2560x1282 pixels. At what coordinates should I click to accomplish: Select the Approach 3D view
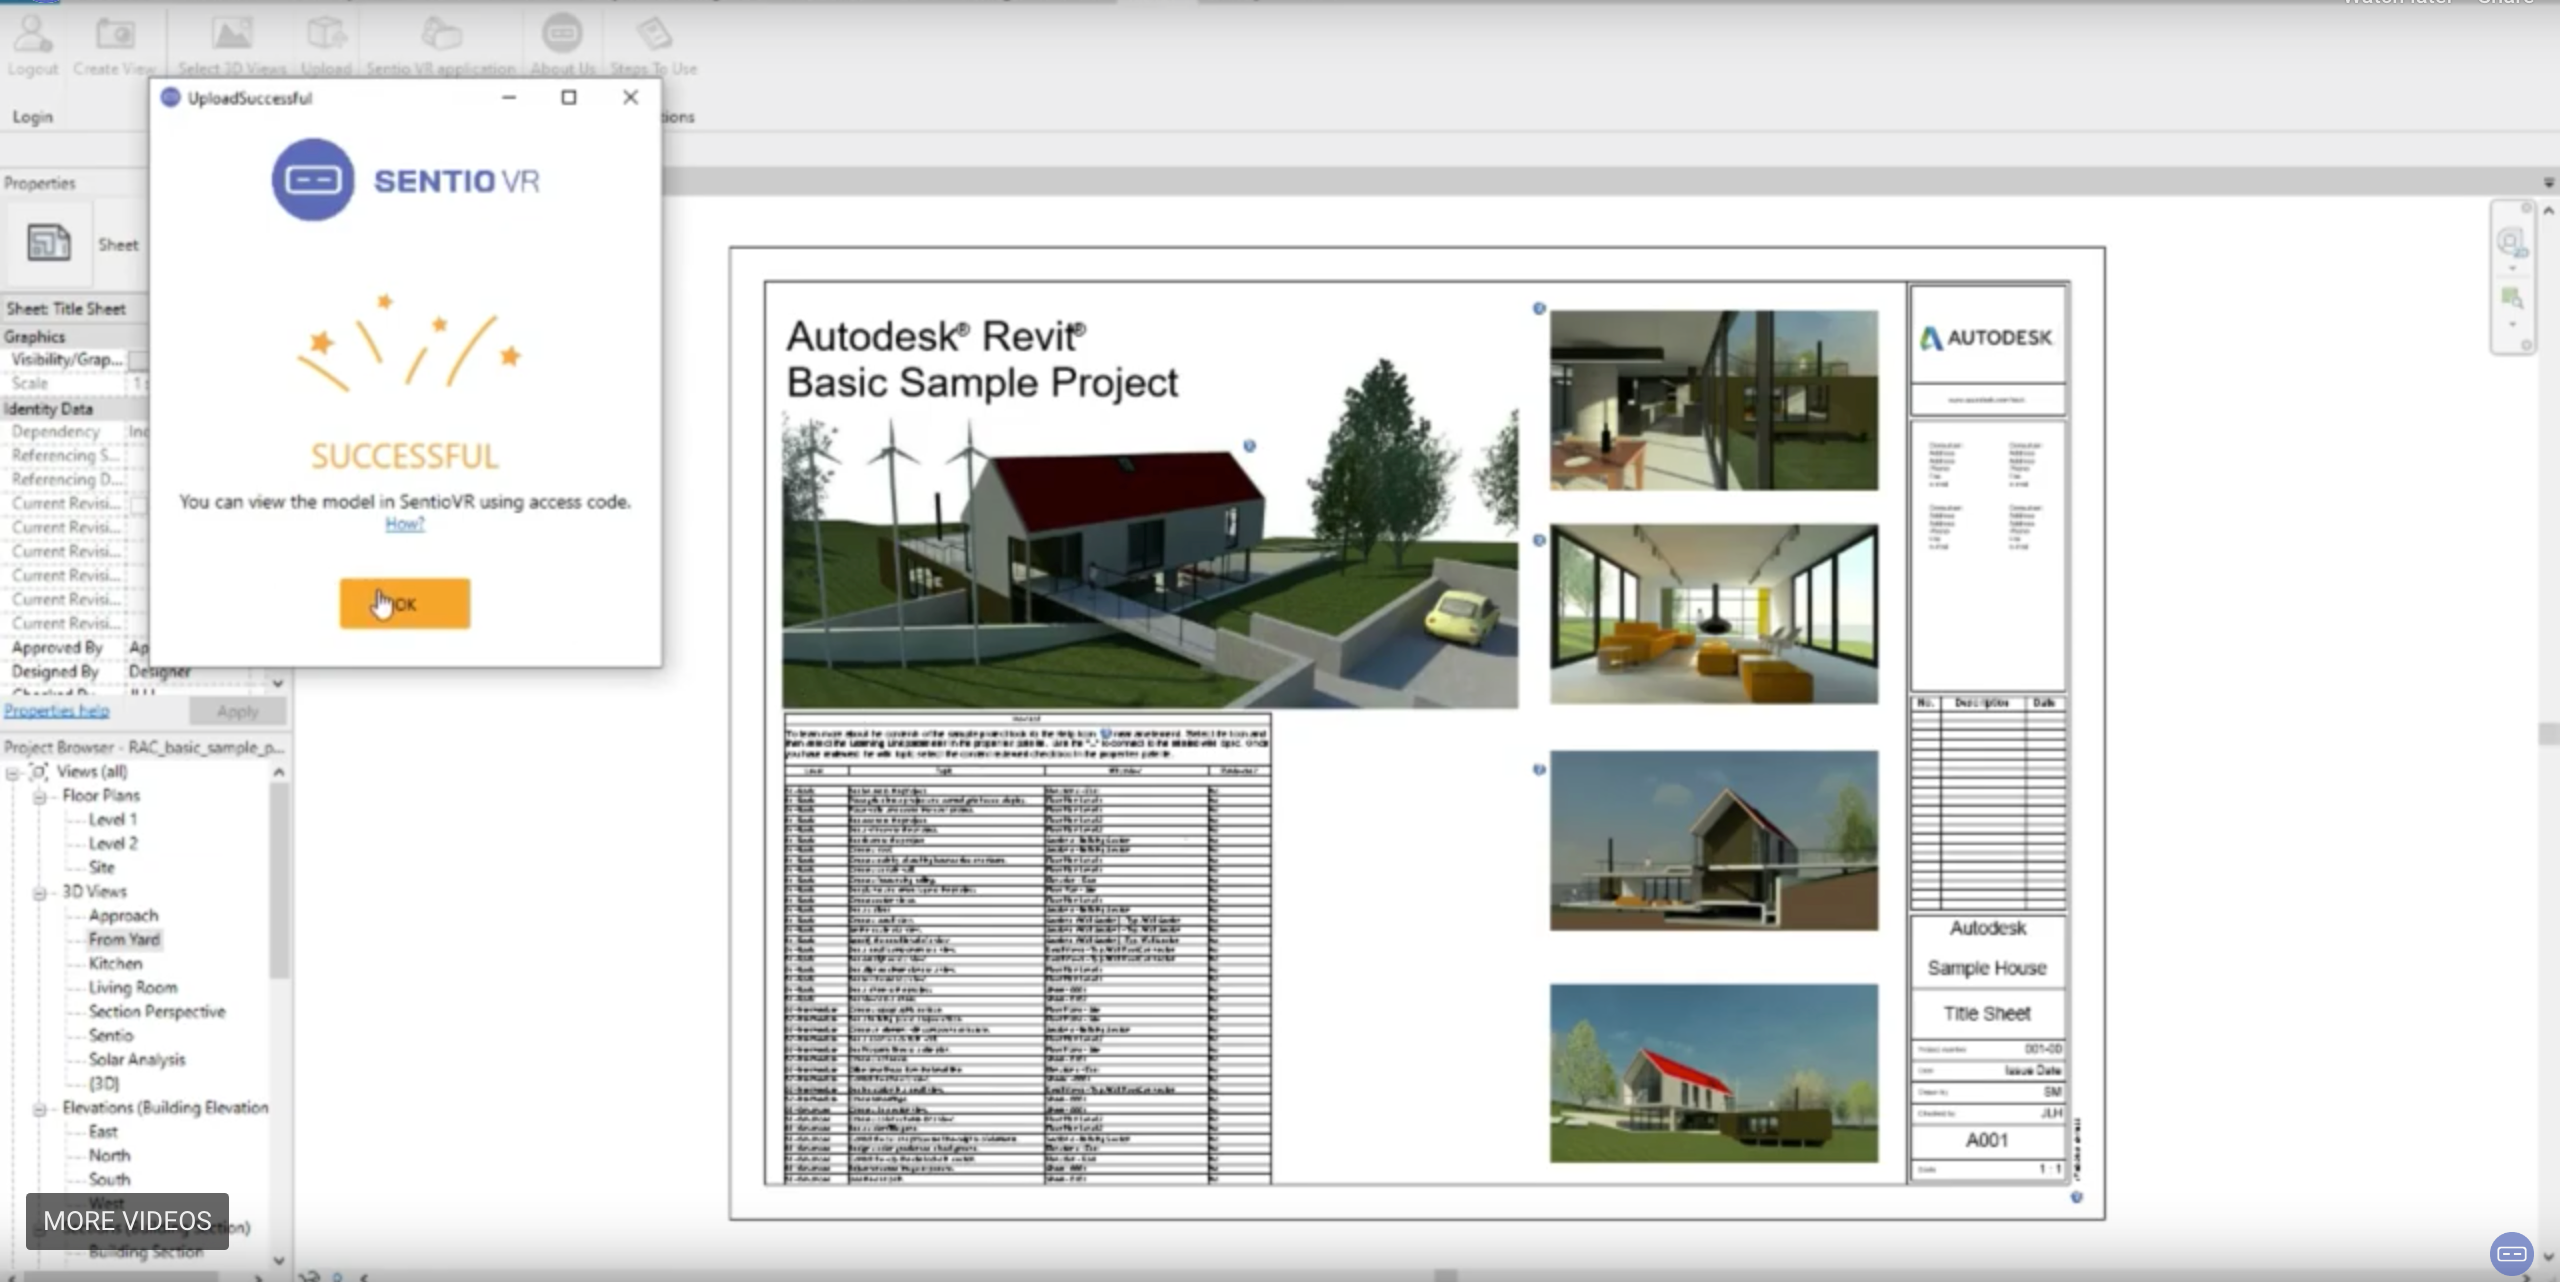click(123, 916)
